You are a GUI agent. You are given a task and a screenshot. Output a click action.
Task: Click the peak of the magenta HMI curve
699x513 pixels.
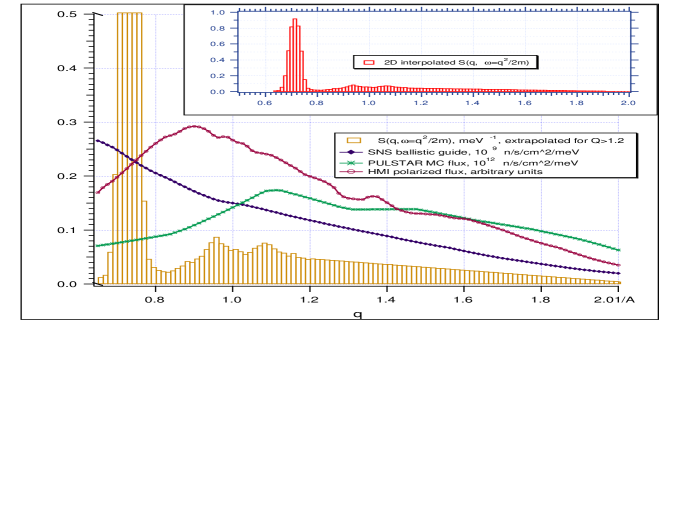click(x=194, y=126)
